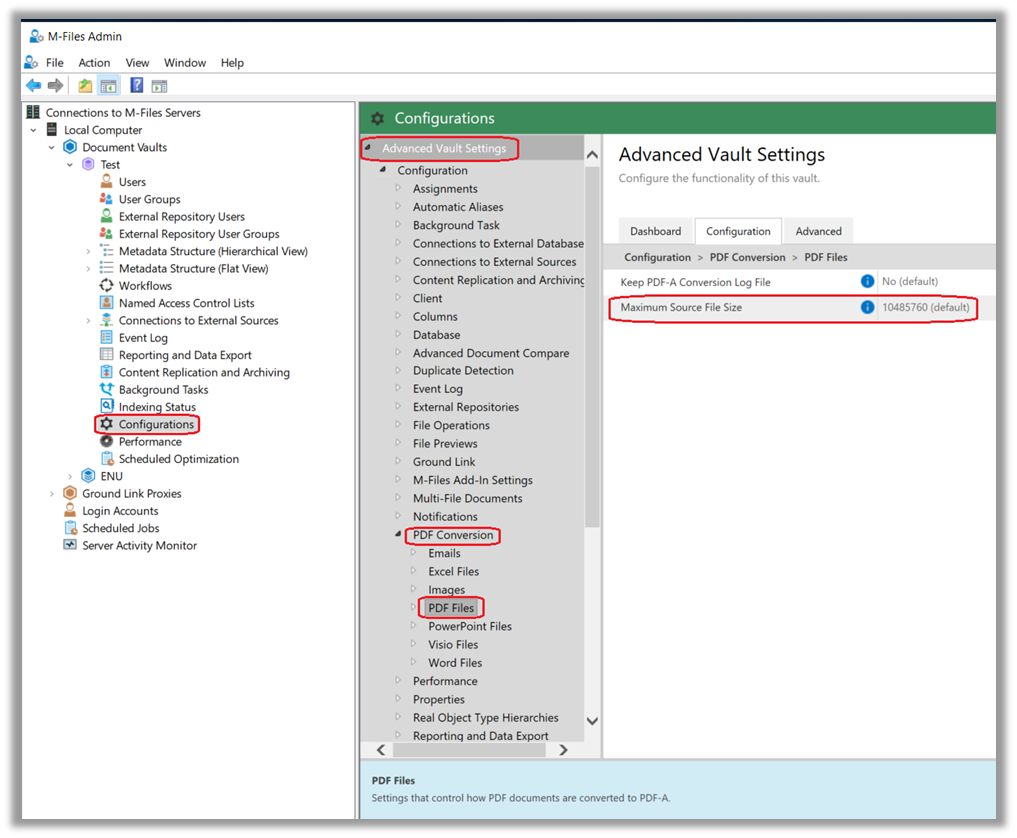Viewport: 1017px width, 838px height.
Task: Open the Help menu
Action: coord(232,63)
